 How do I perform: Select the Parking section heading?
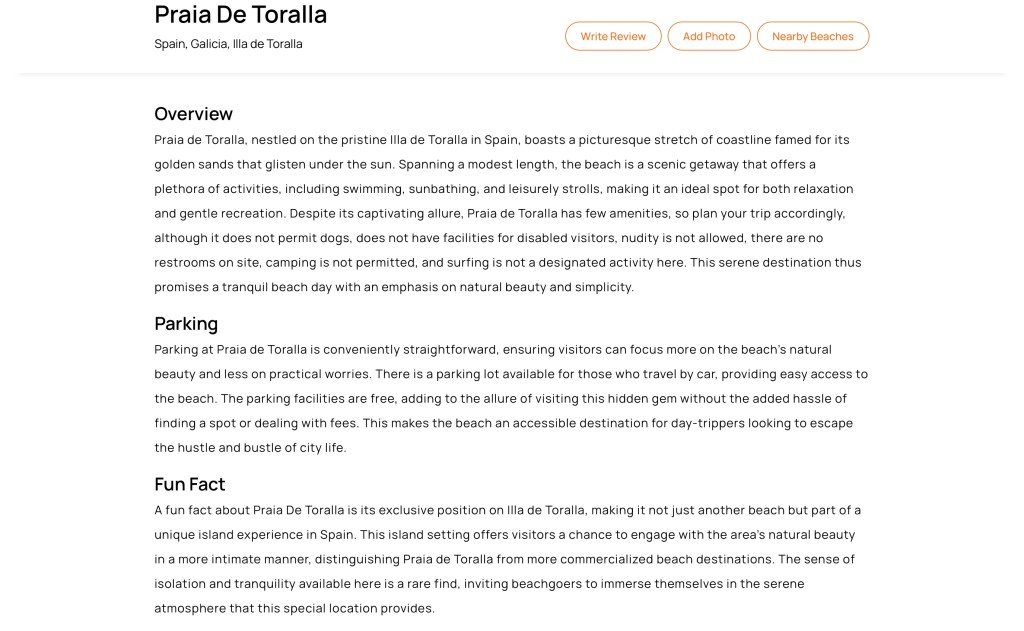coord(186,324)
